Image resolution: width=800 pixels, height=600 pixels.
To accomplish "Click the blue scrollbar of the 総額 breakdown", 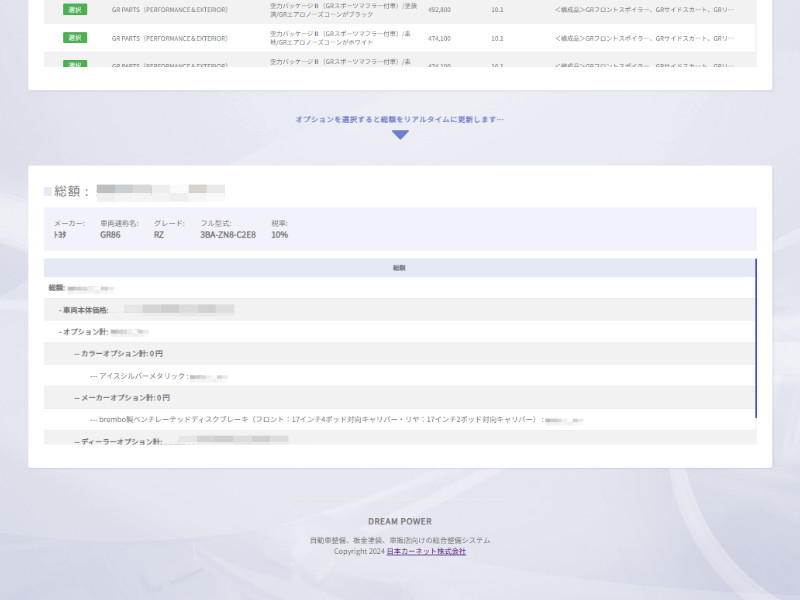I will click(756, 338).
